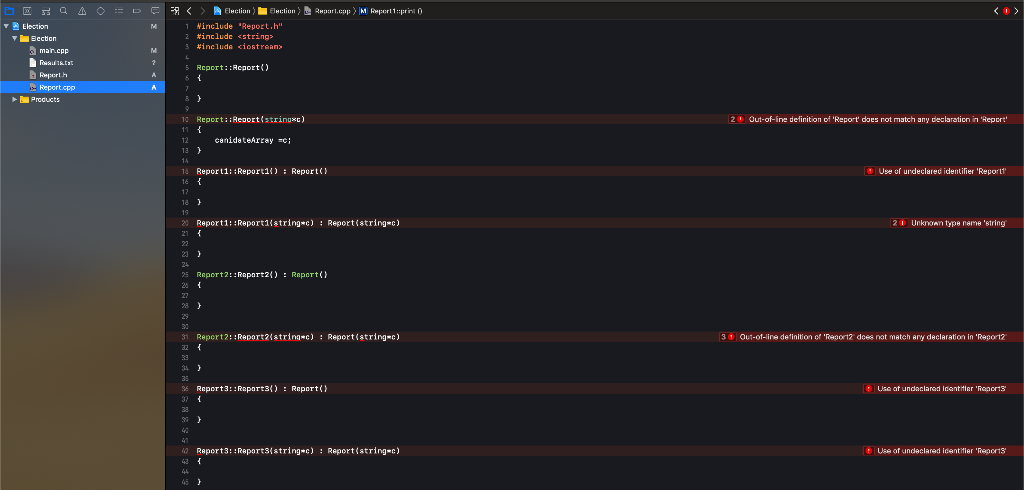Open 'Out-of-line definition of Report' error message
1024x490 pixels.
878,119
